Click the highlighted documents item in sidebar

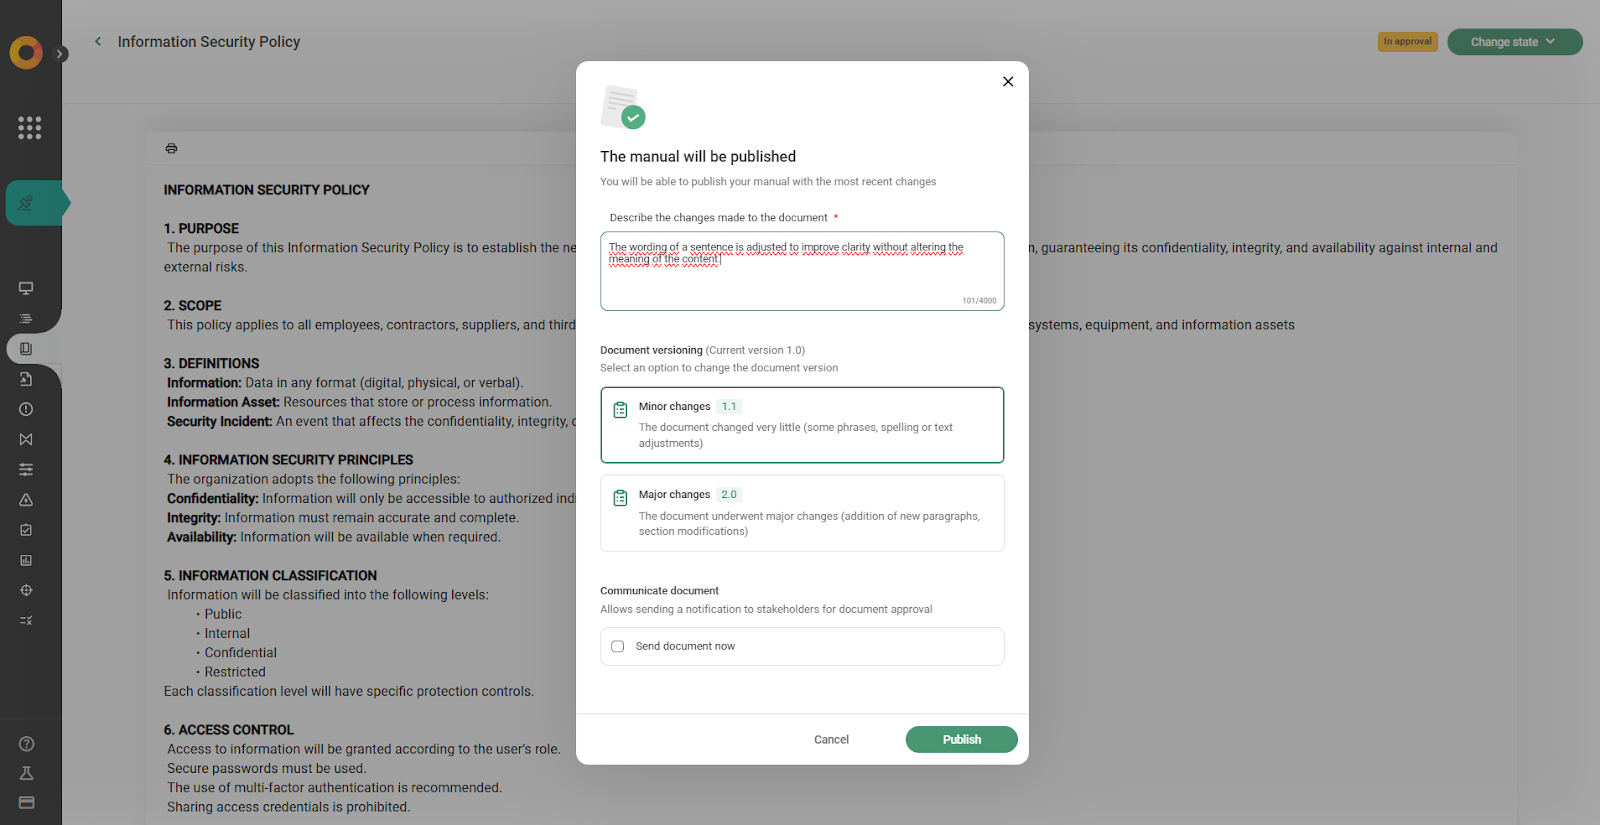(x=26, y=349)
